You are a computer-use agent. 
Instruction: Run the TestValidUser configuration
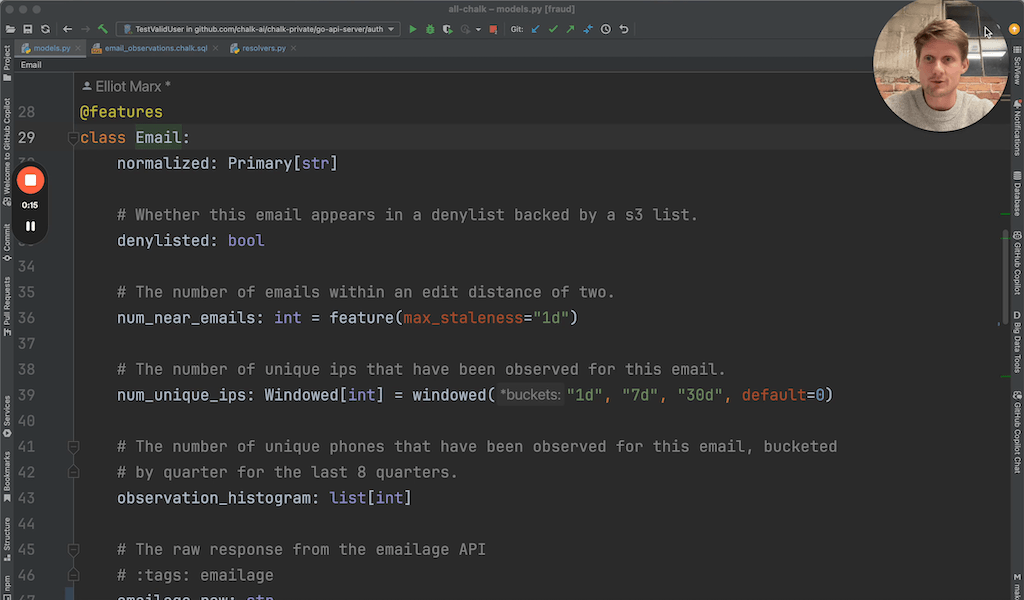[x=413, y=29]
